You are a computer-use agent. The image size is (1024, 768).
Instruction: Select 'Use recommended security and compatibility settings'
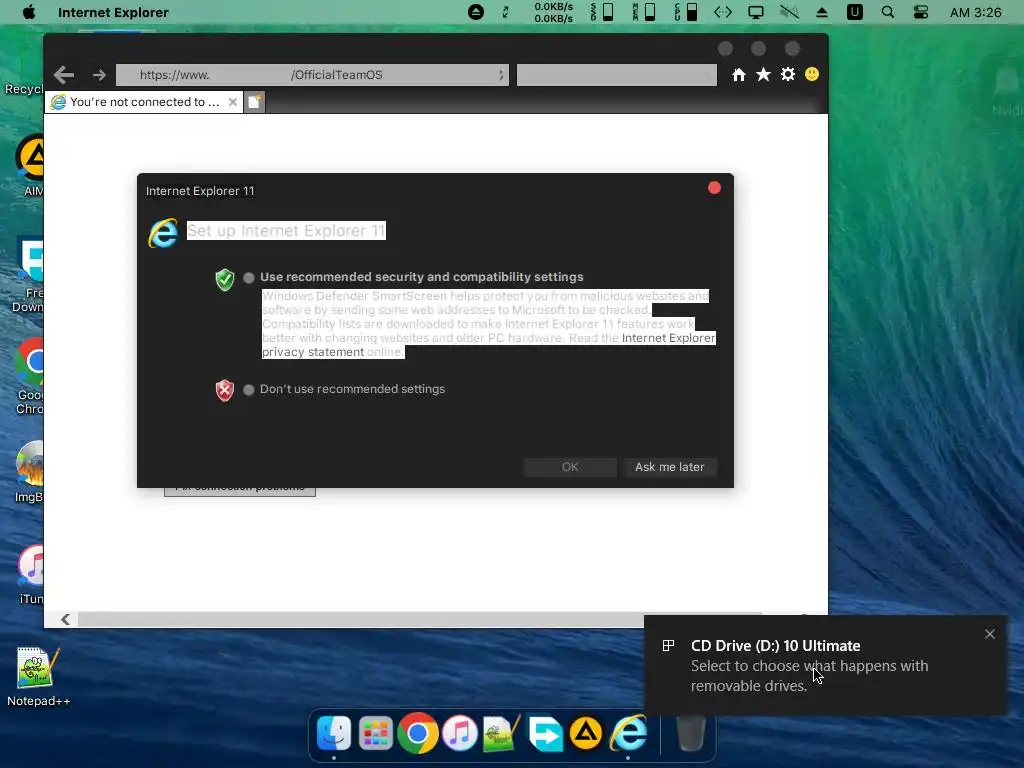coord(249,278)
